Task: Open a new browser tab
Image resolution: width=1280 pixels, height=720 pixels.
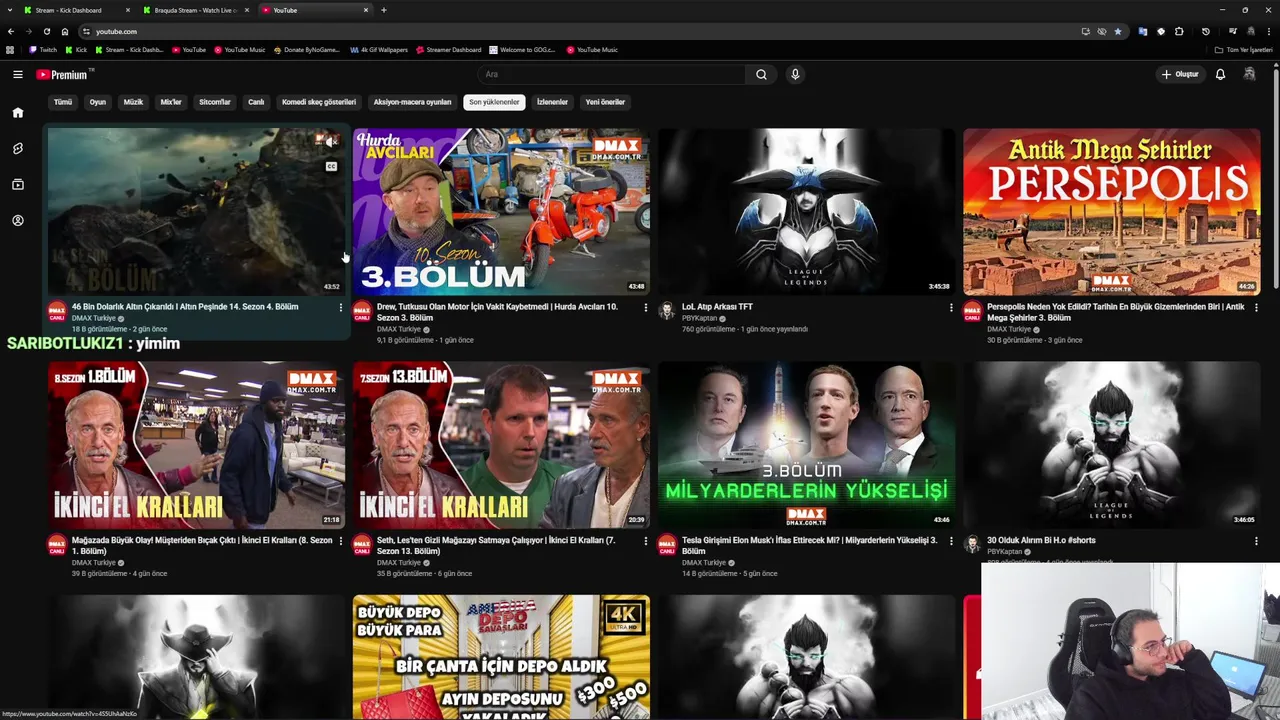Action: point(384,10)
